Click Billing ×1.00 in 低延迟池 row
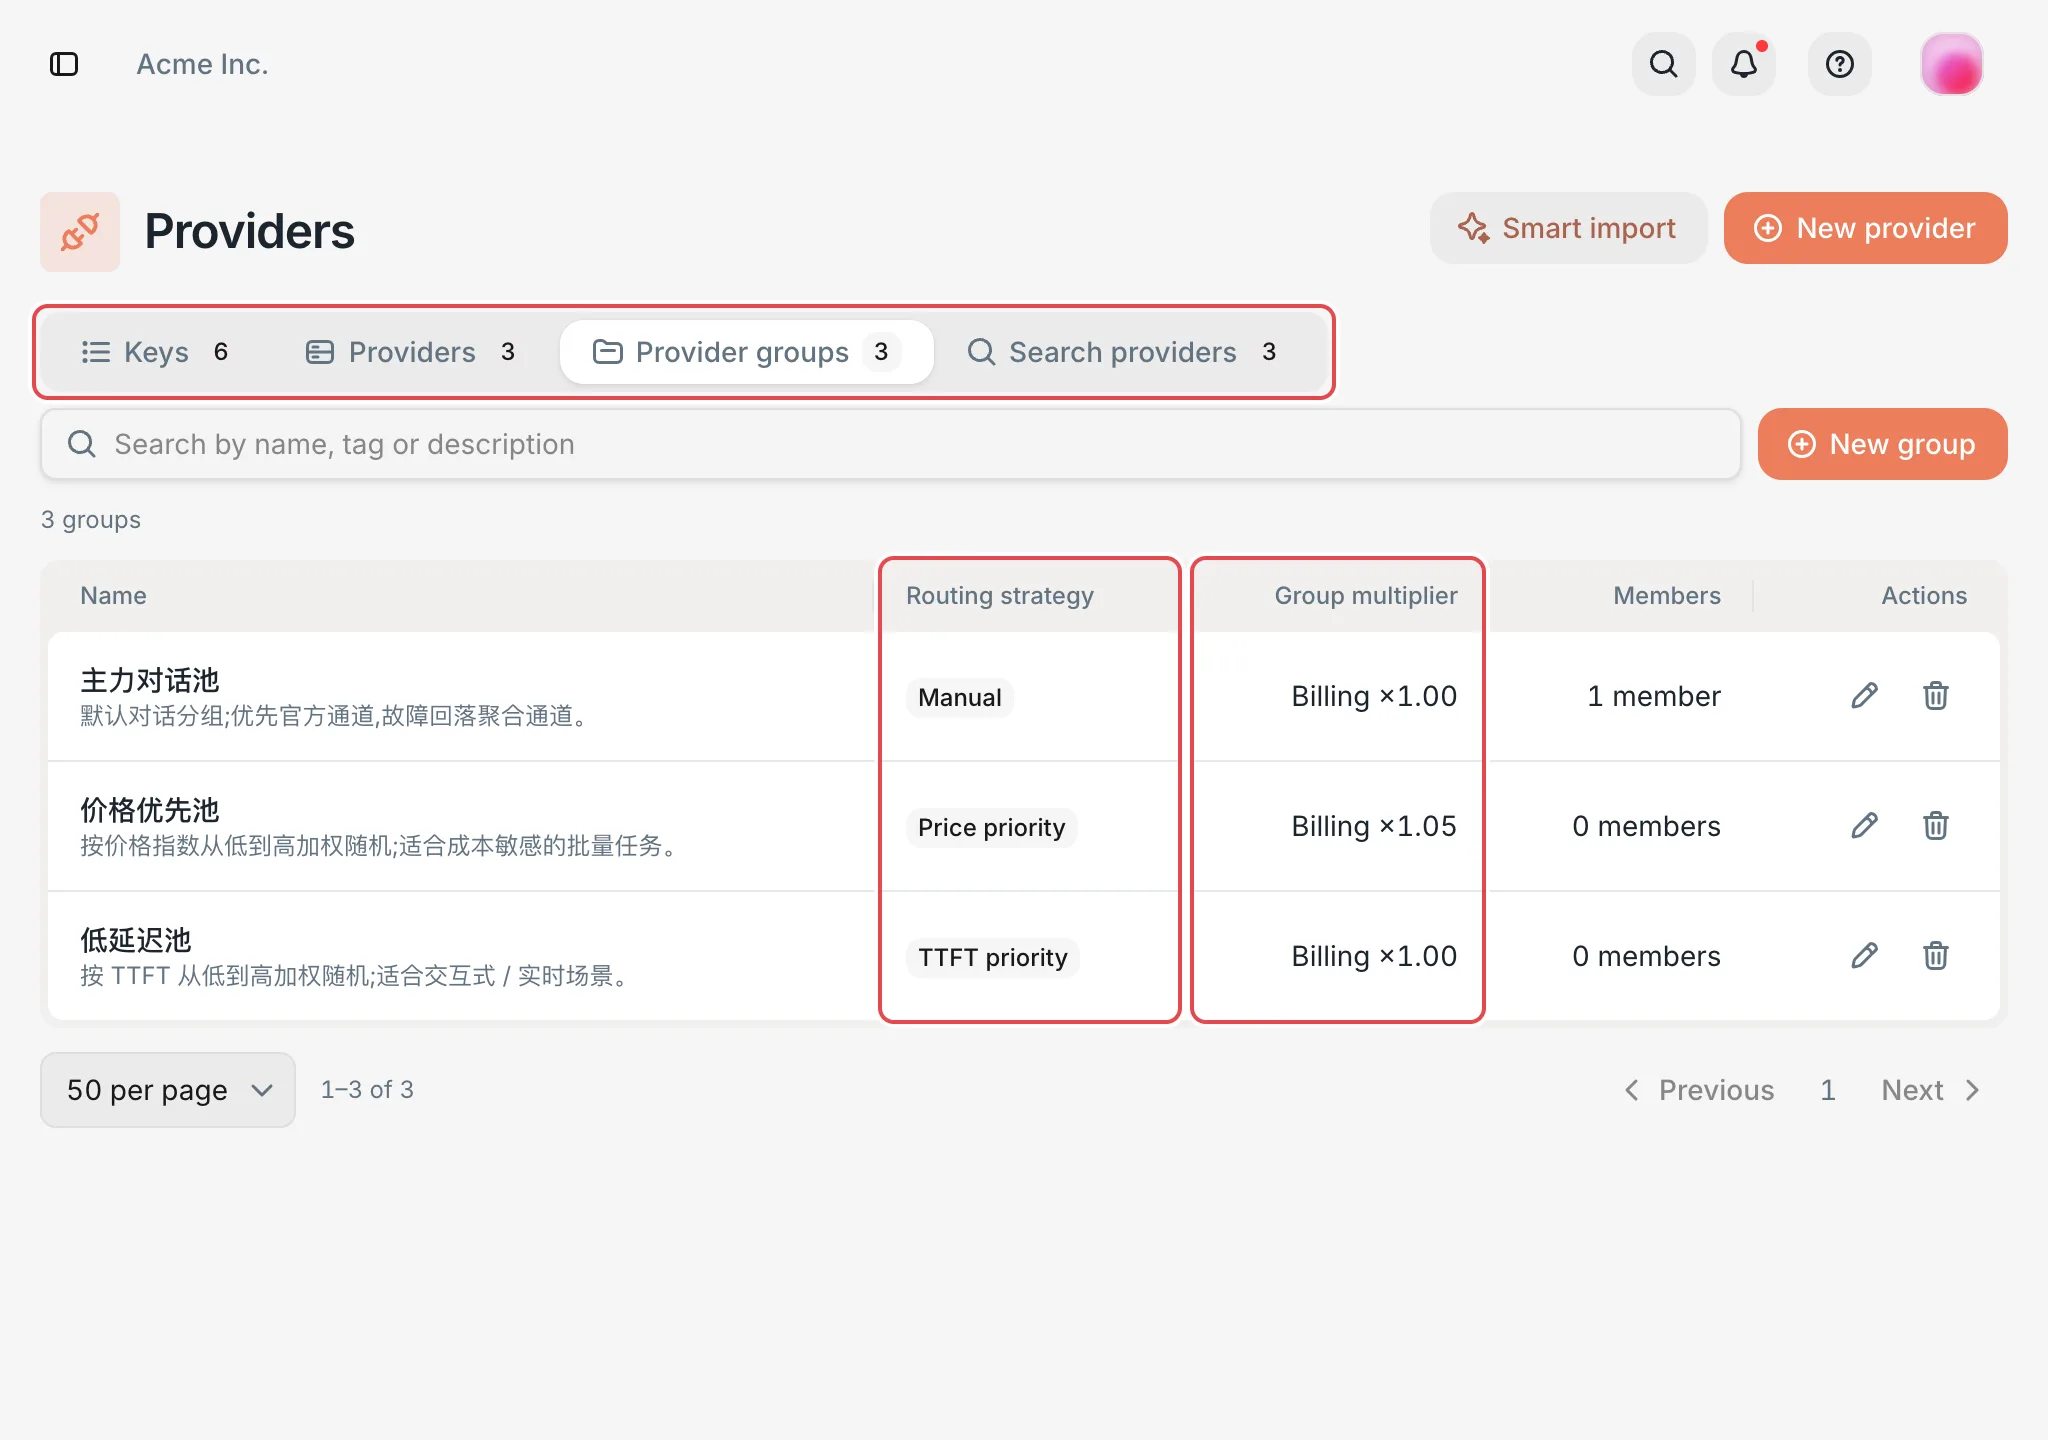The height and width of the screenshot is (1440, 2048). point(1374,956)
